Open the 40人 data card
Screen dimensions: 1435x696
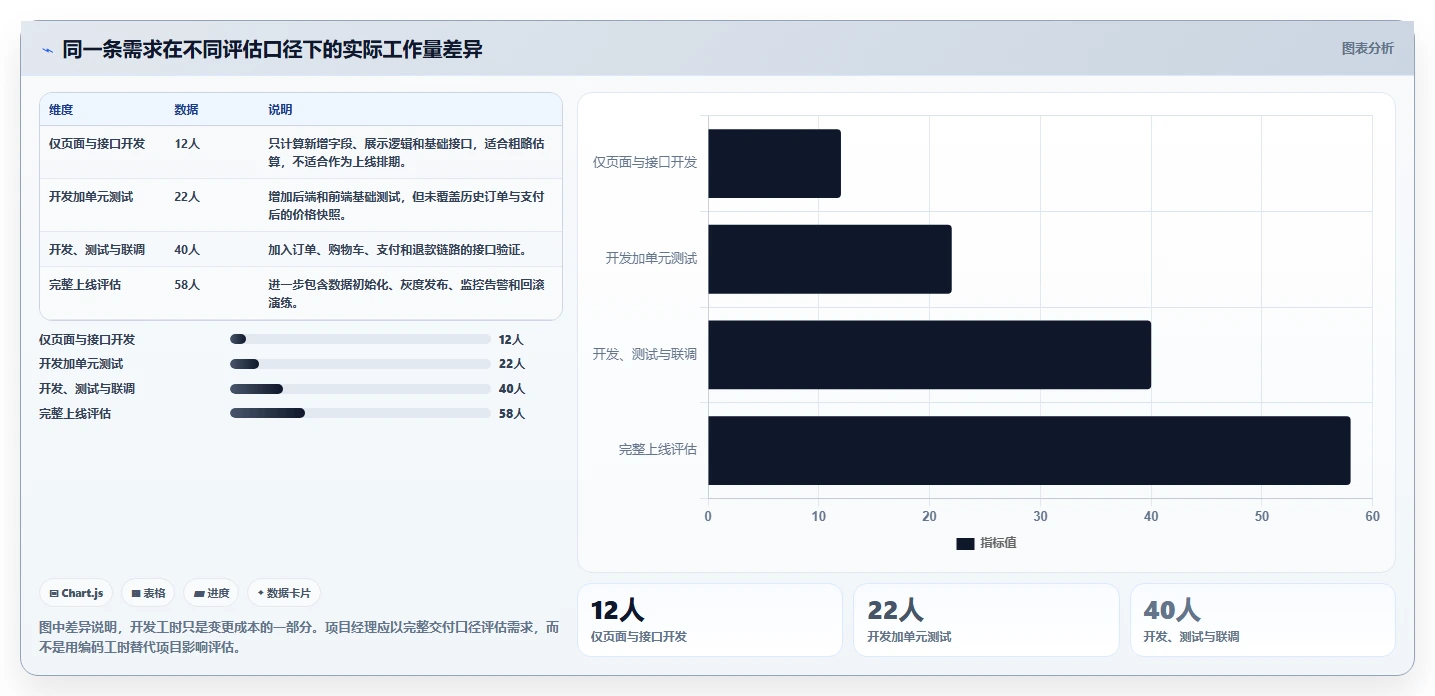(1262, 620)
